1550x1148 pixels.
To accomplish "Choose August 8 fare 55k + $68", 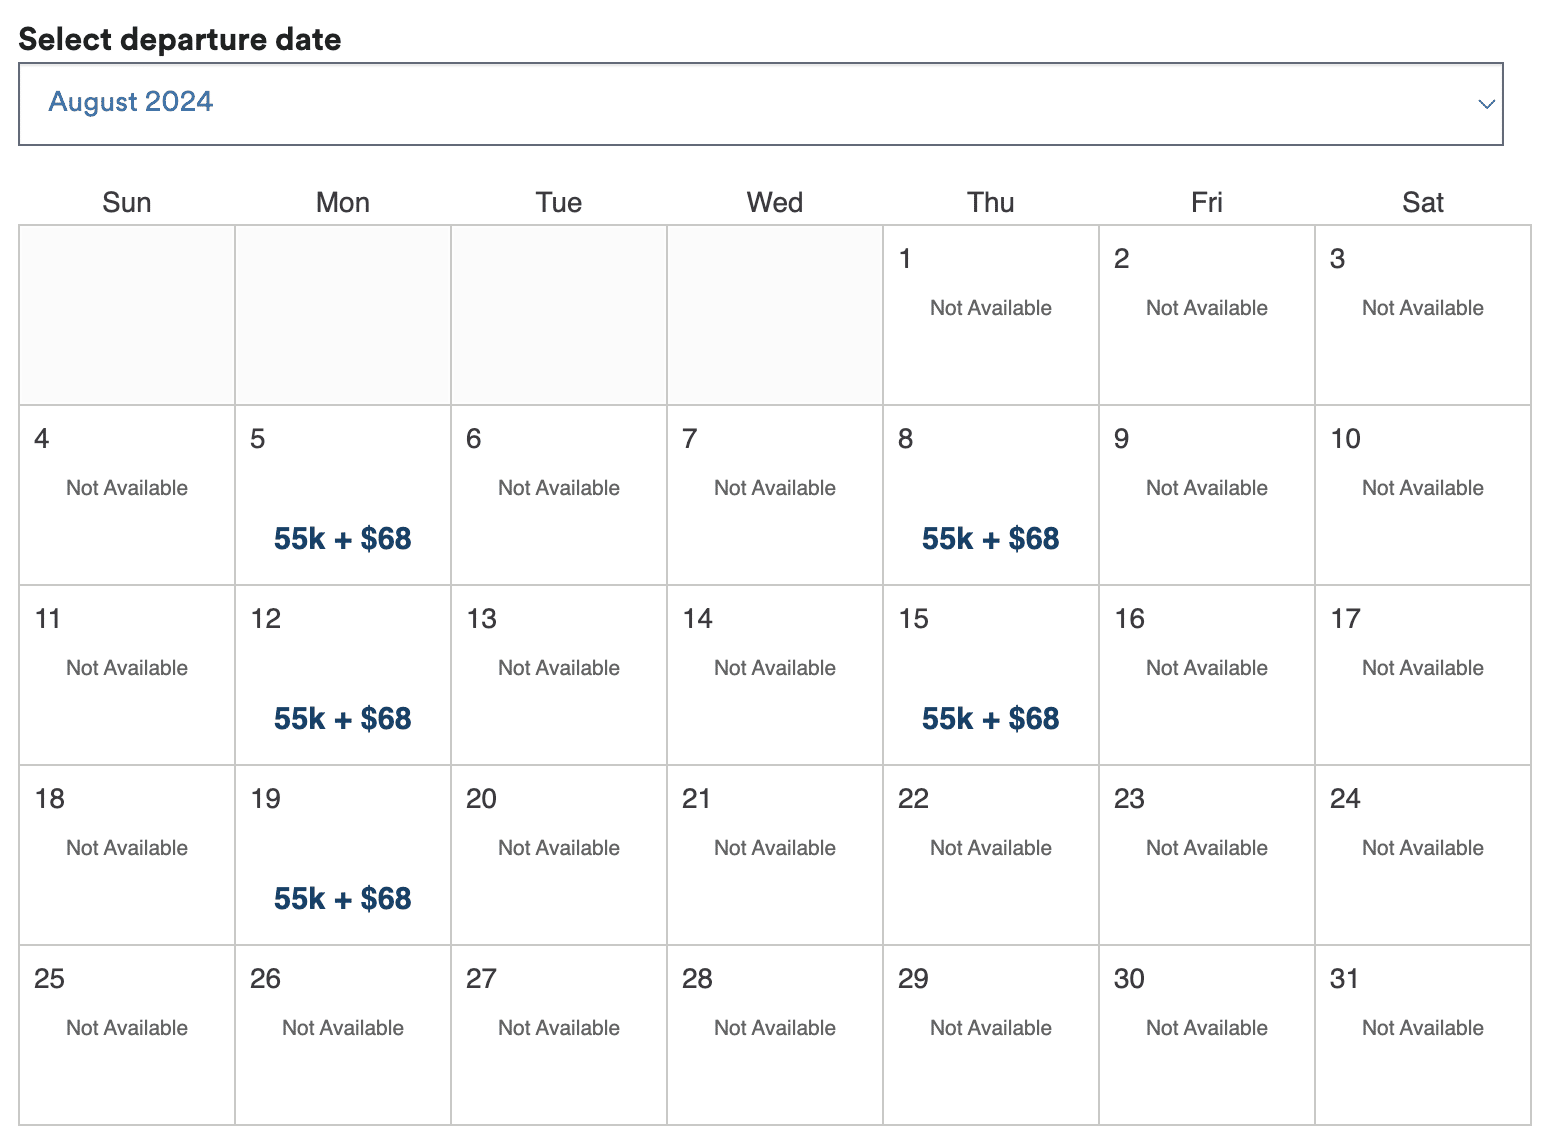I will pyautogui.click(x=990, y=539).
